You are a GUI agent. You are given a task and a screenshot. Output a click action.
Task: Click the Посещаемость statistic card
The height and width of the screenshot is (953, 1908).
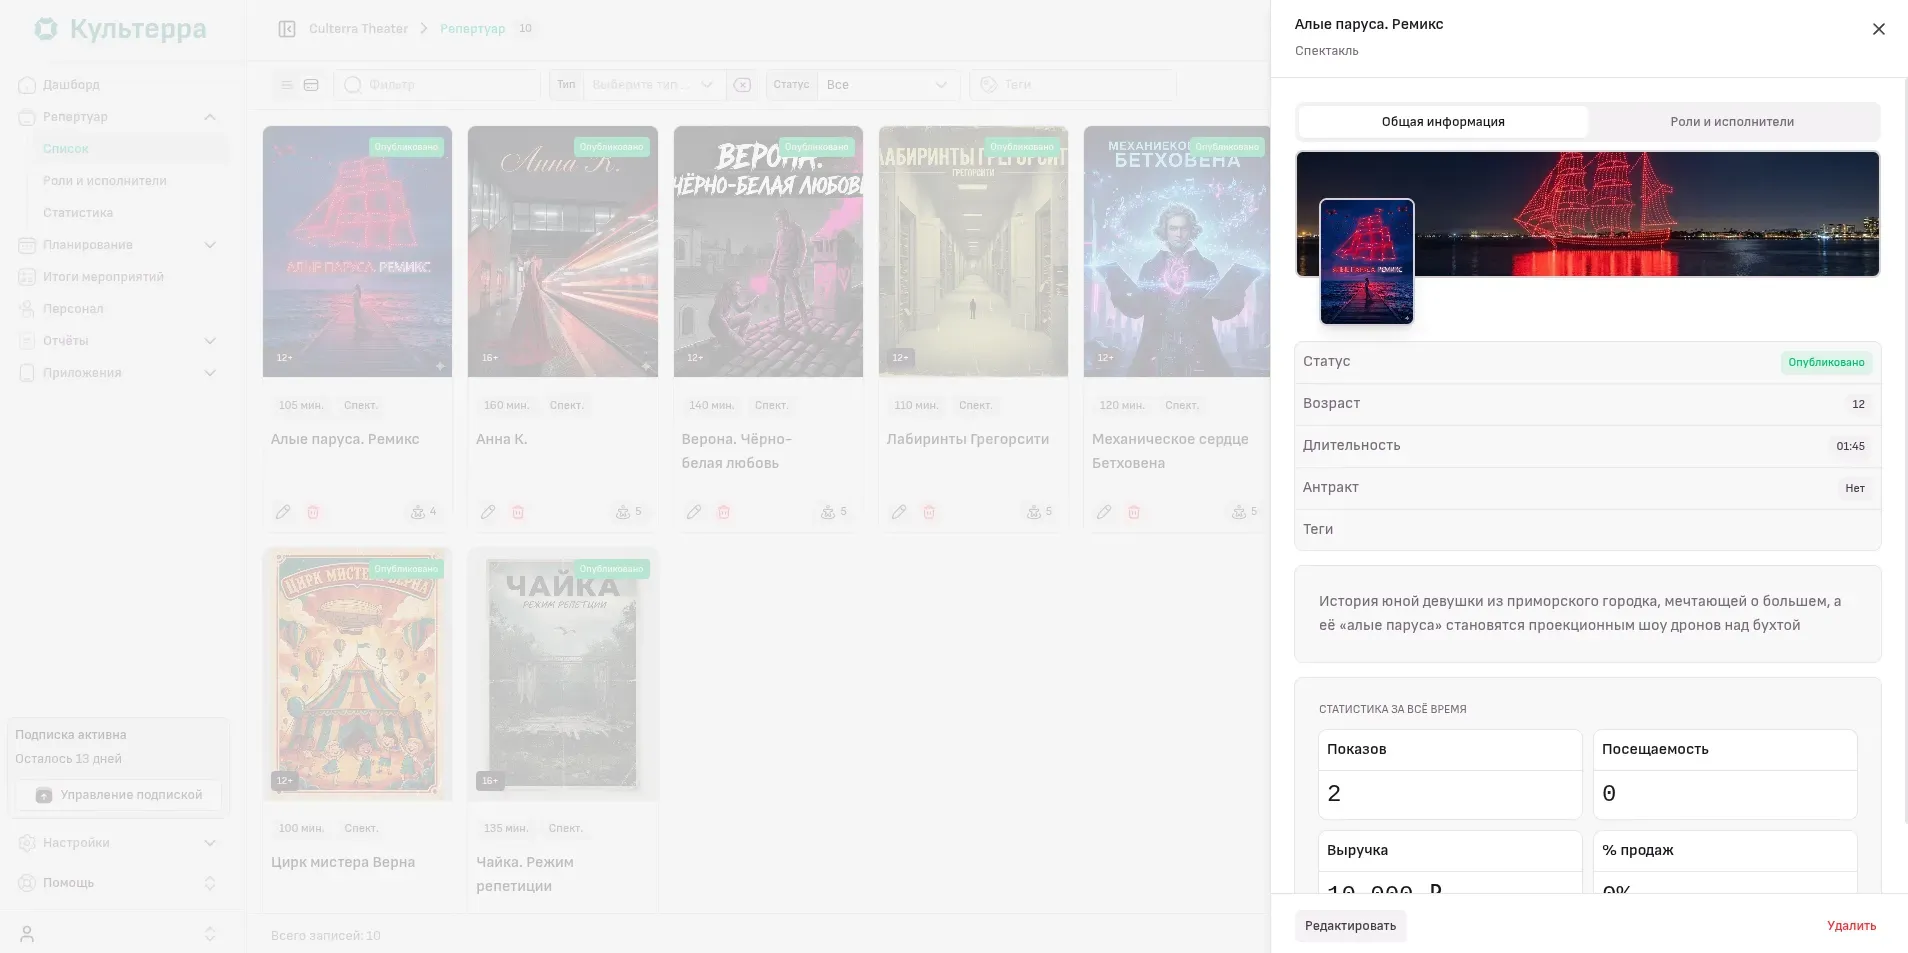click(1725, 775)
